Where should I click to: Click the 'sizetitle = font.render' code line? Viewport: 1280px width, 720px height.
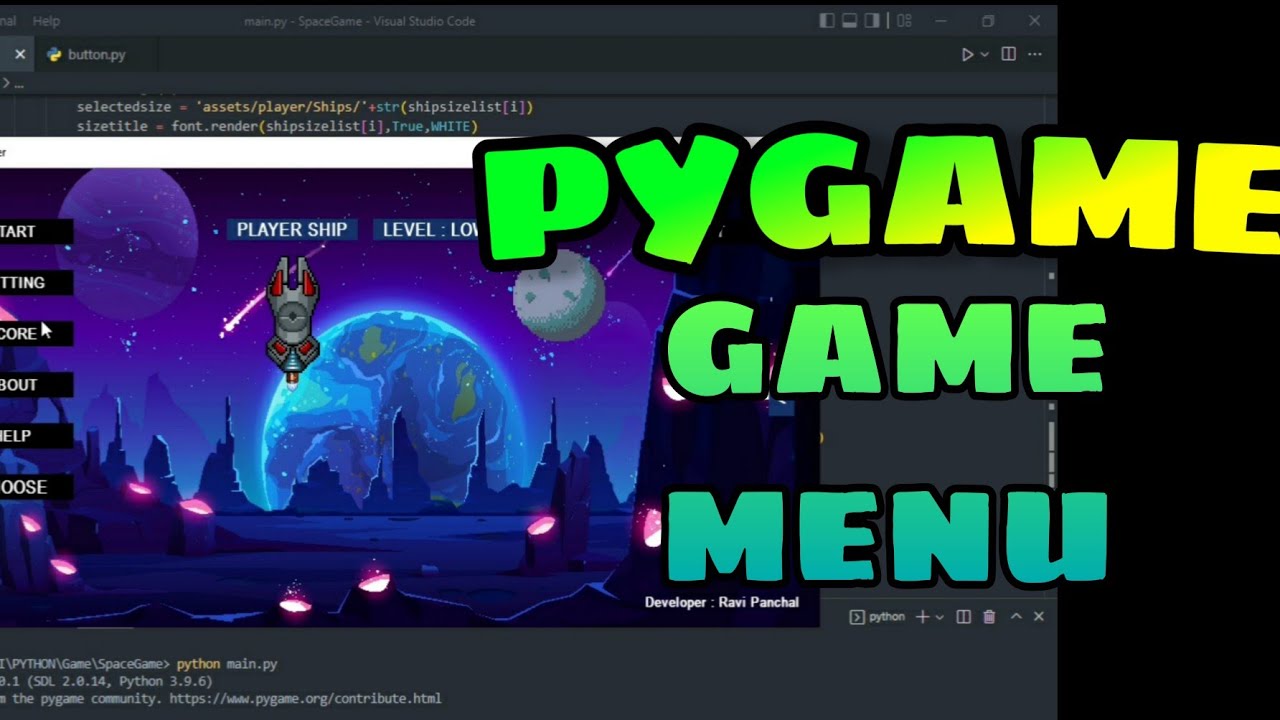click(277, 127)
